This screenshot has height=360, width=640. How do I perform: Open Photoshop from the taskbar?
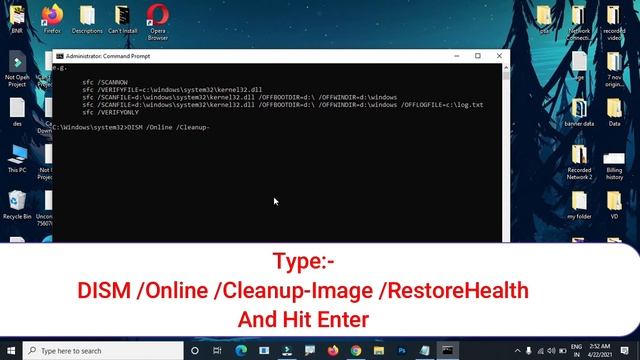point(402,351)
